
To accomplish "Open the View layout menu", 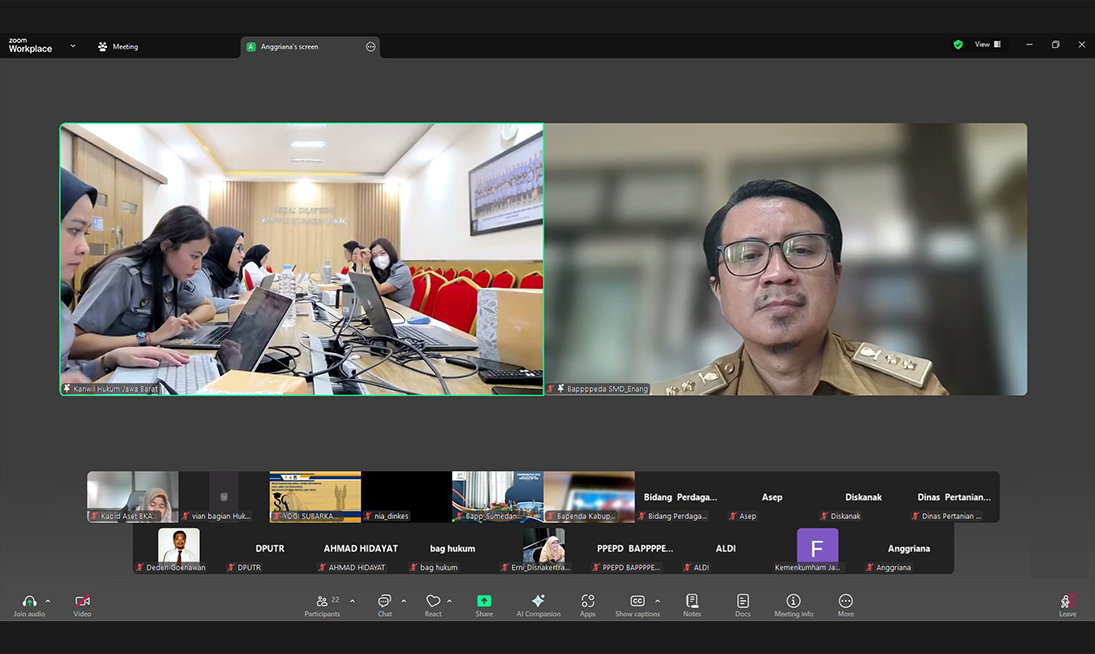I will point(987,45).
